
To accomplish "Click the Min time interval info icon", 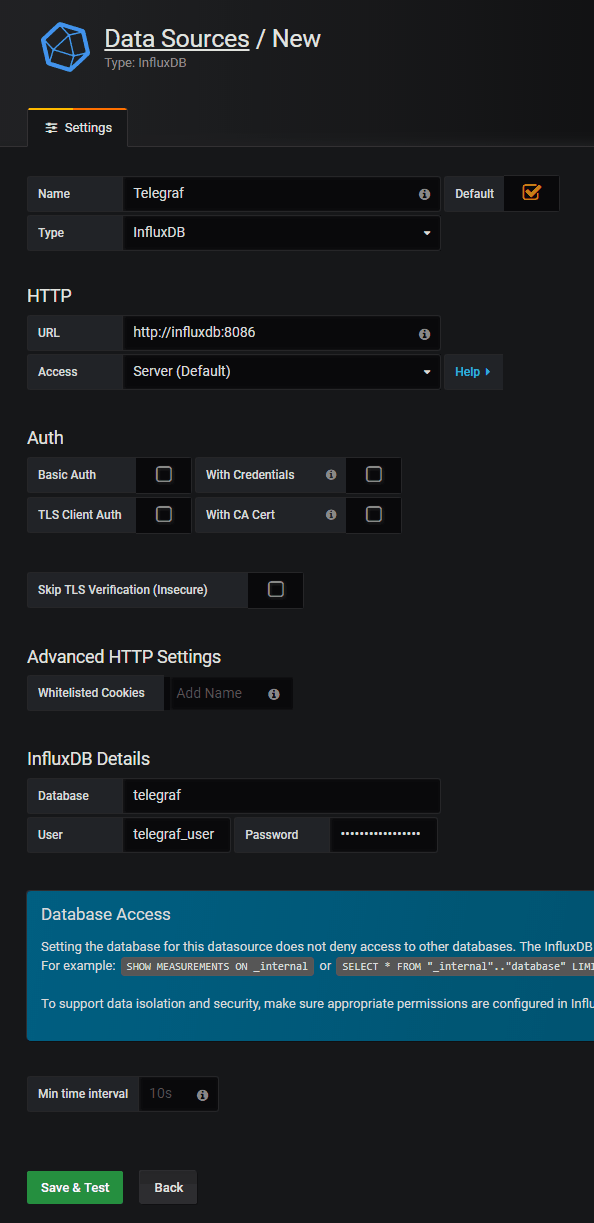I will pos(202,1095).
